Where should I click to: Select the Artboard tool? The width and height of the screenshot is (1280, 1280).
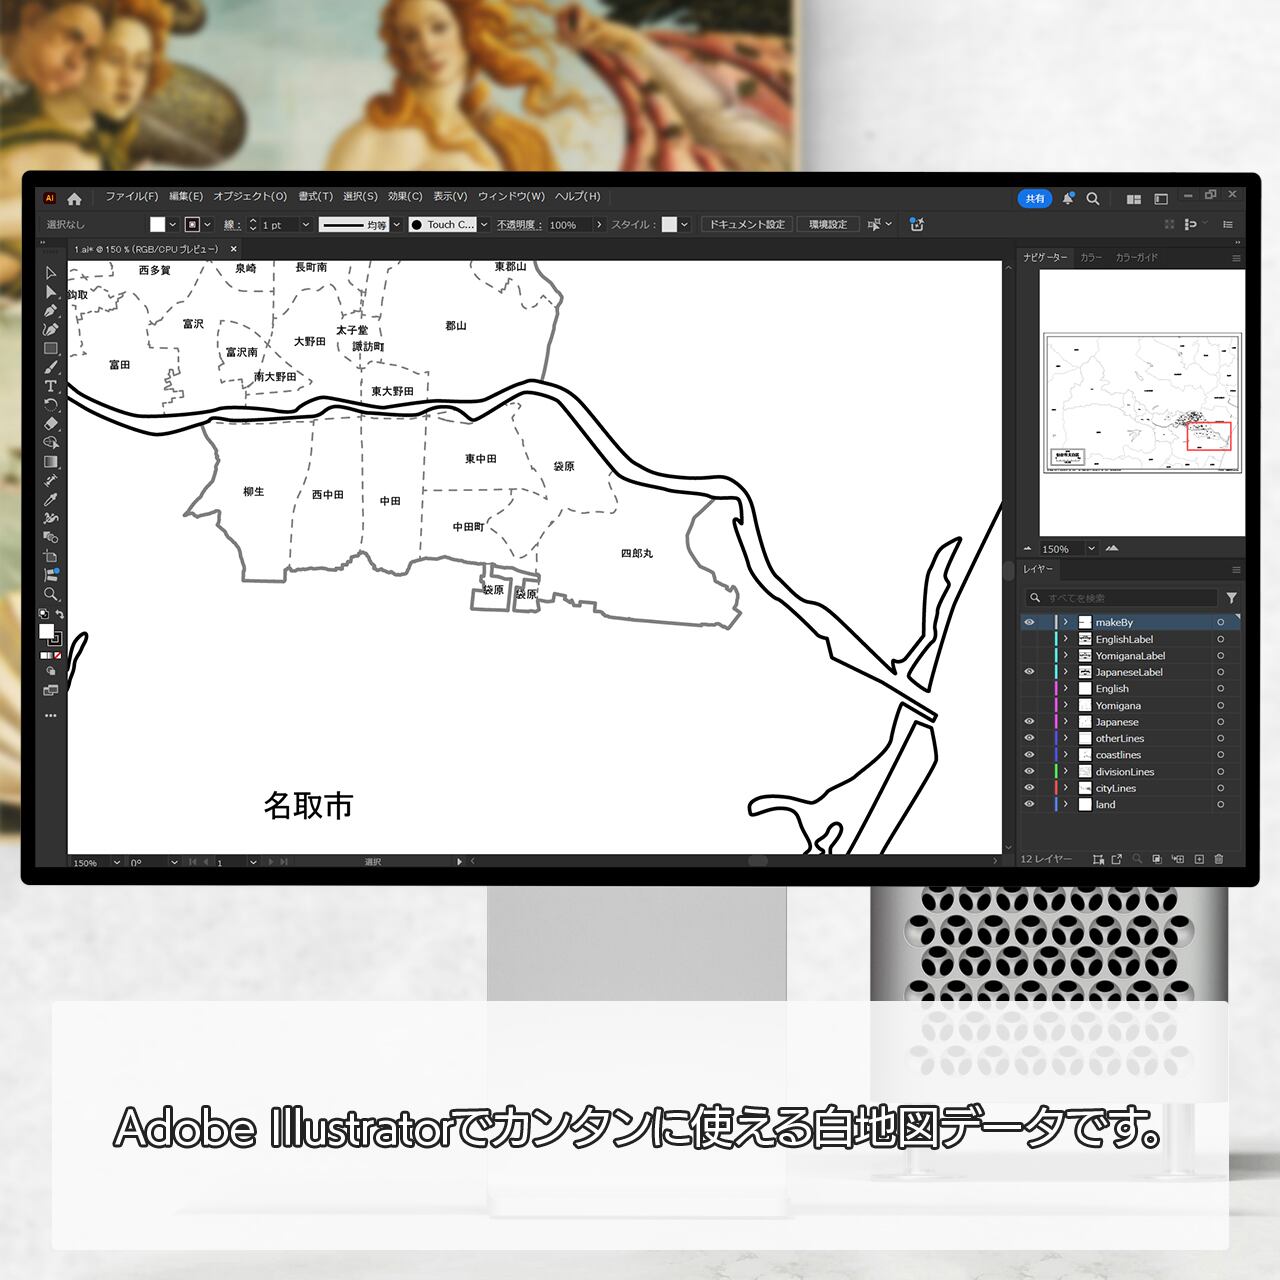point(51,556)
